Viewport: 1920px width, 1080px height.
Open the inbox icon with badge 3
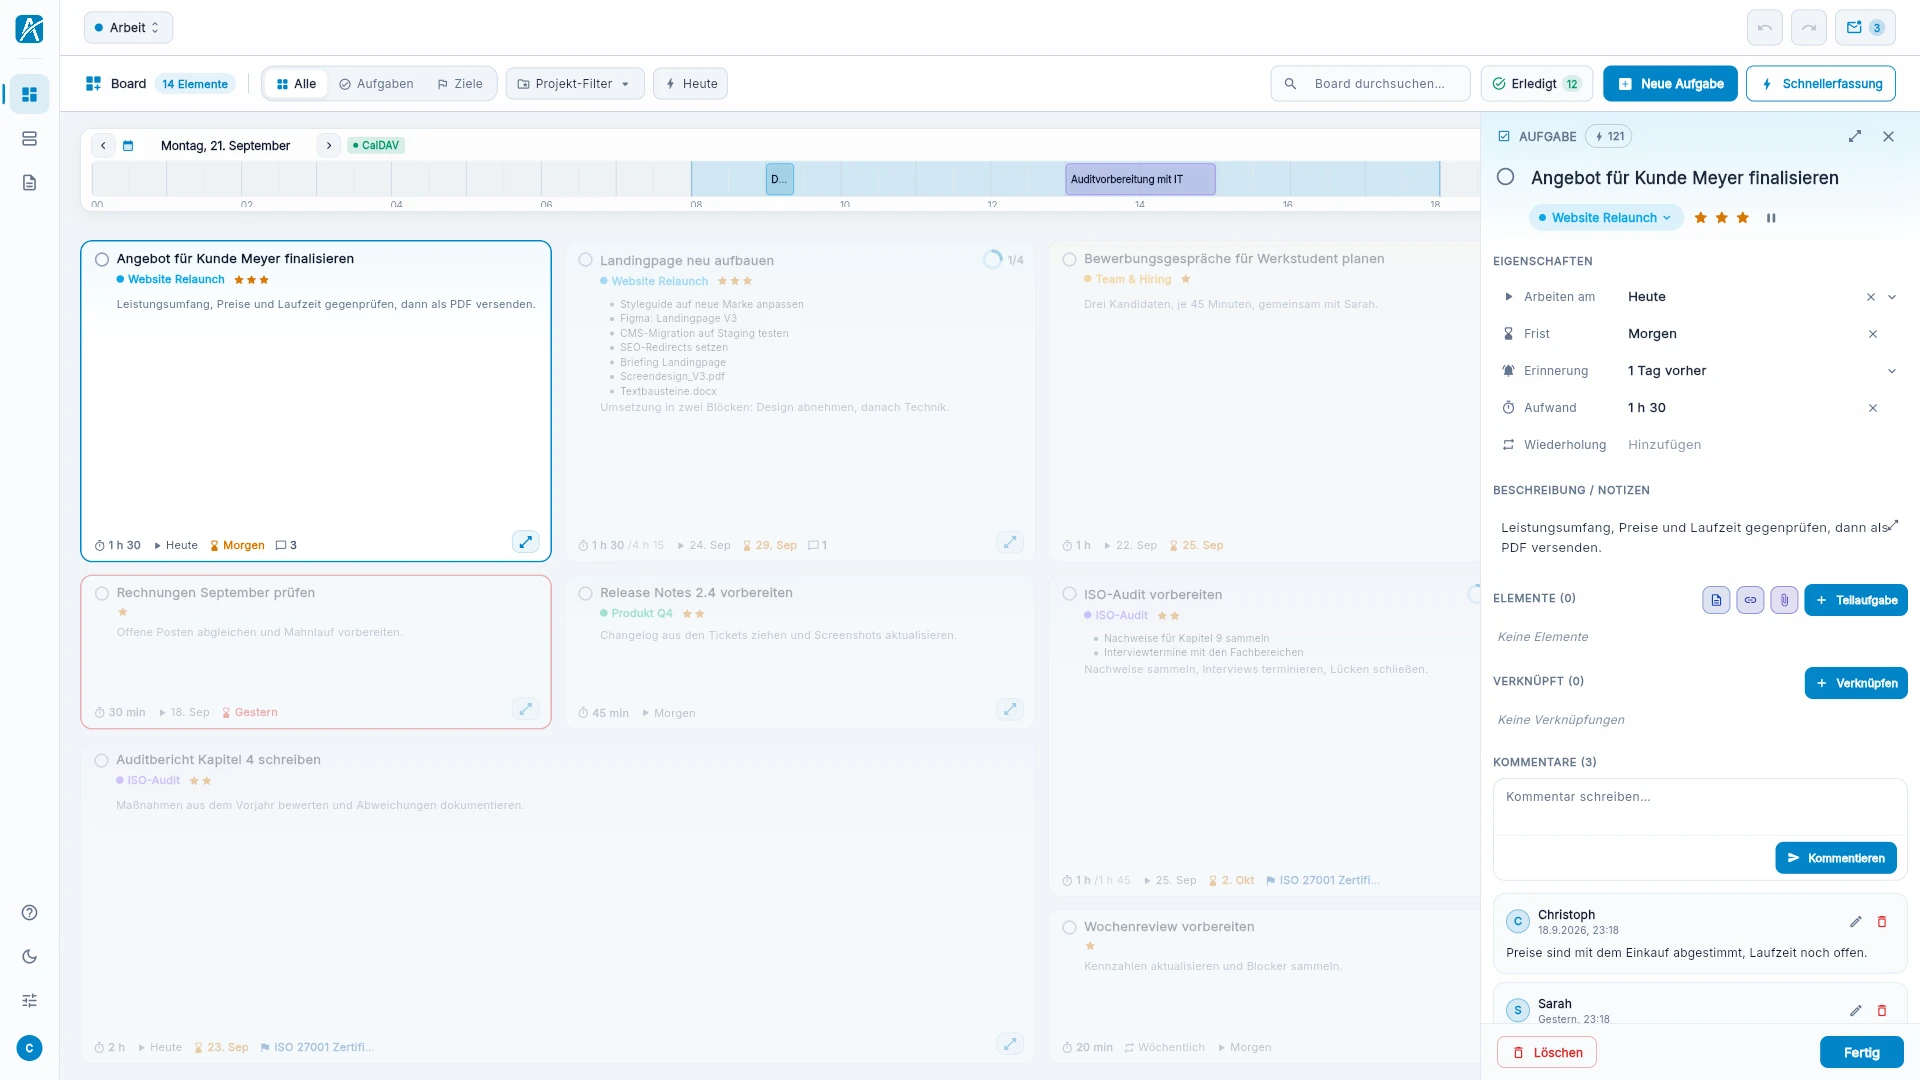(x=1865, y=28)
